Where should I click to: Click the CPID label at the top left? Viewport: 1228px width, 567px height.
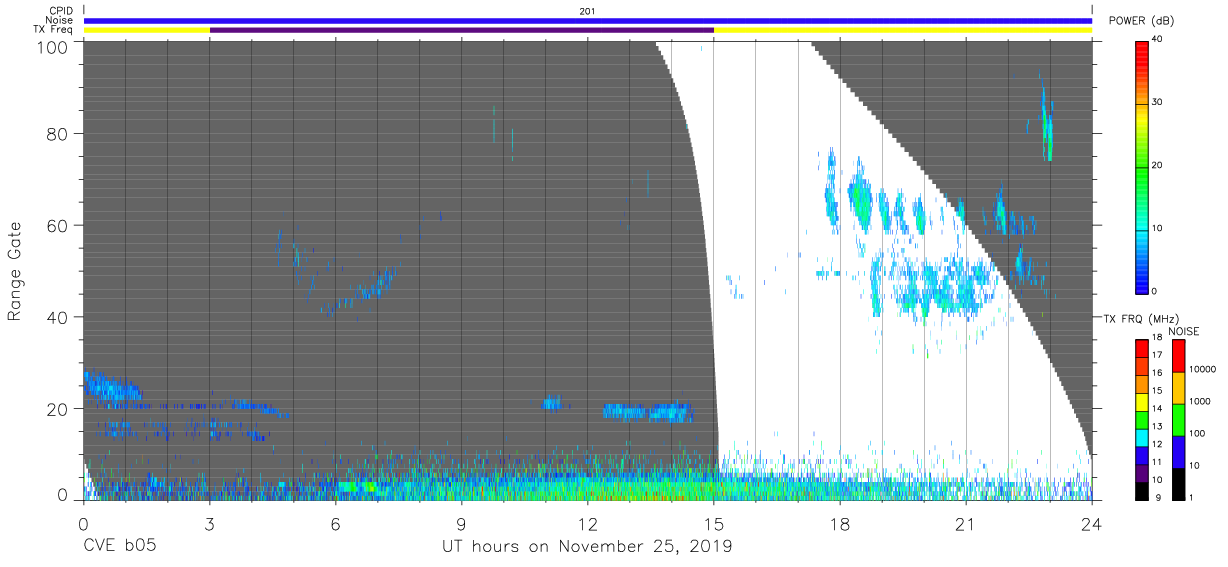click(60, 11)
